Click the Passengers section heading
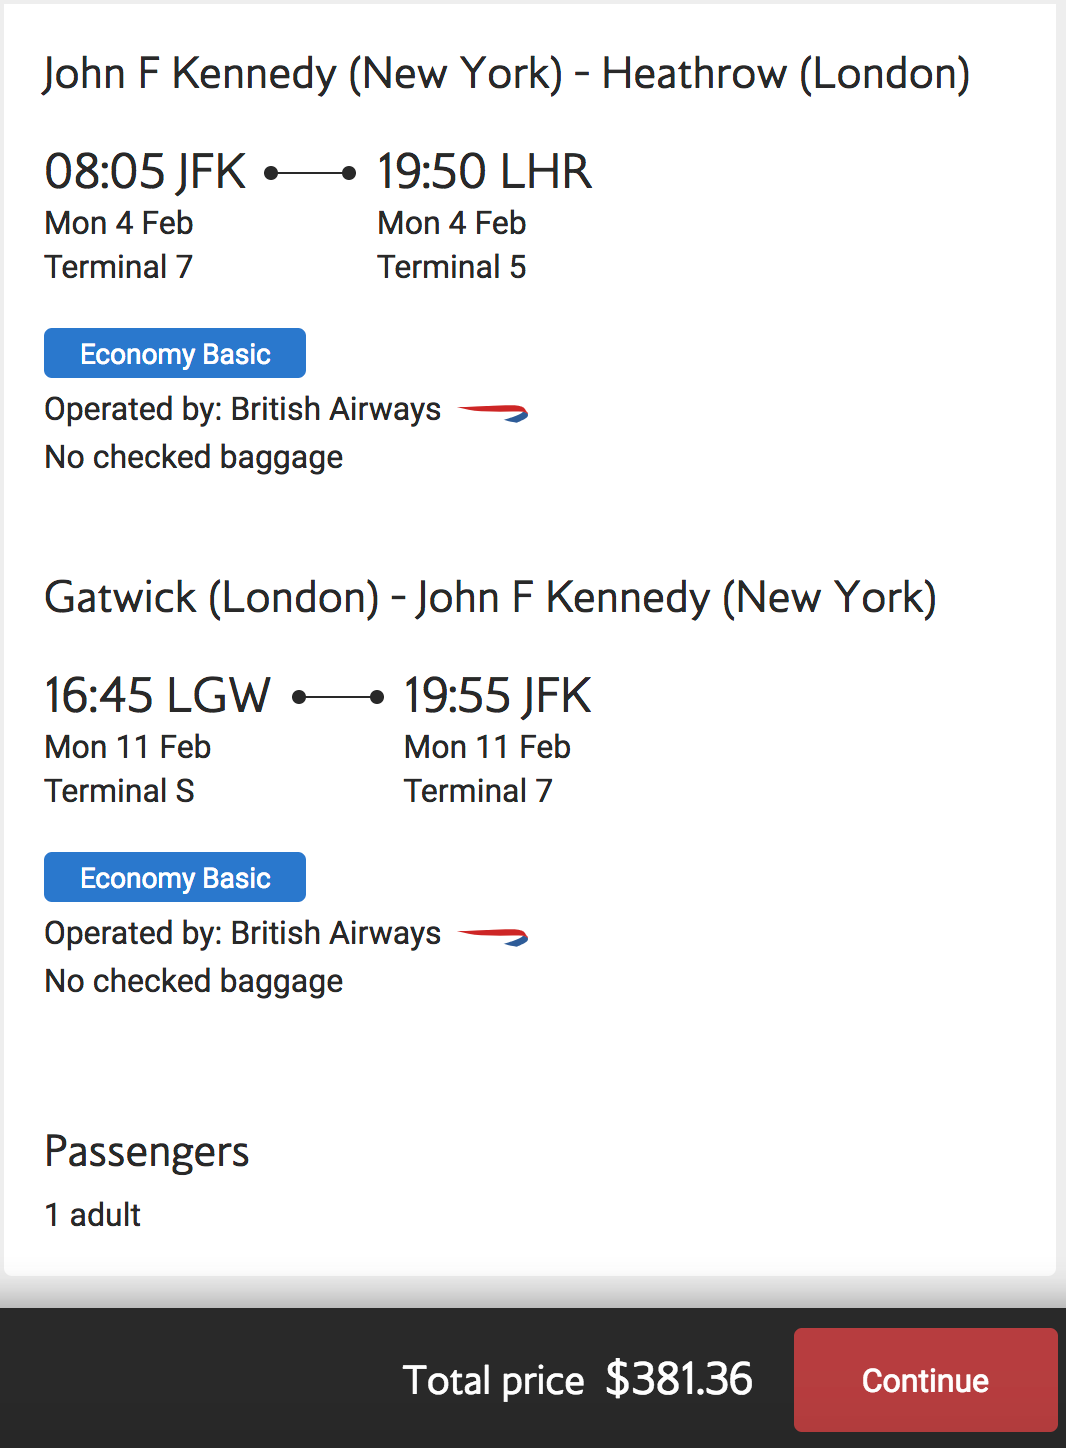 click(x=147, y=1152)
